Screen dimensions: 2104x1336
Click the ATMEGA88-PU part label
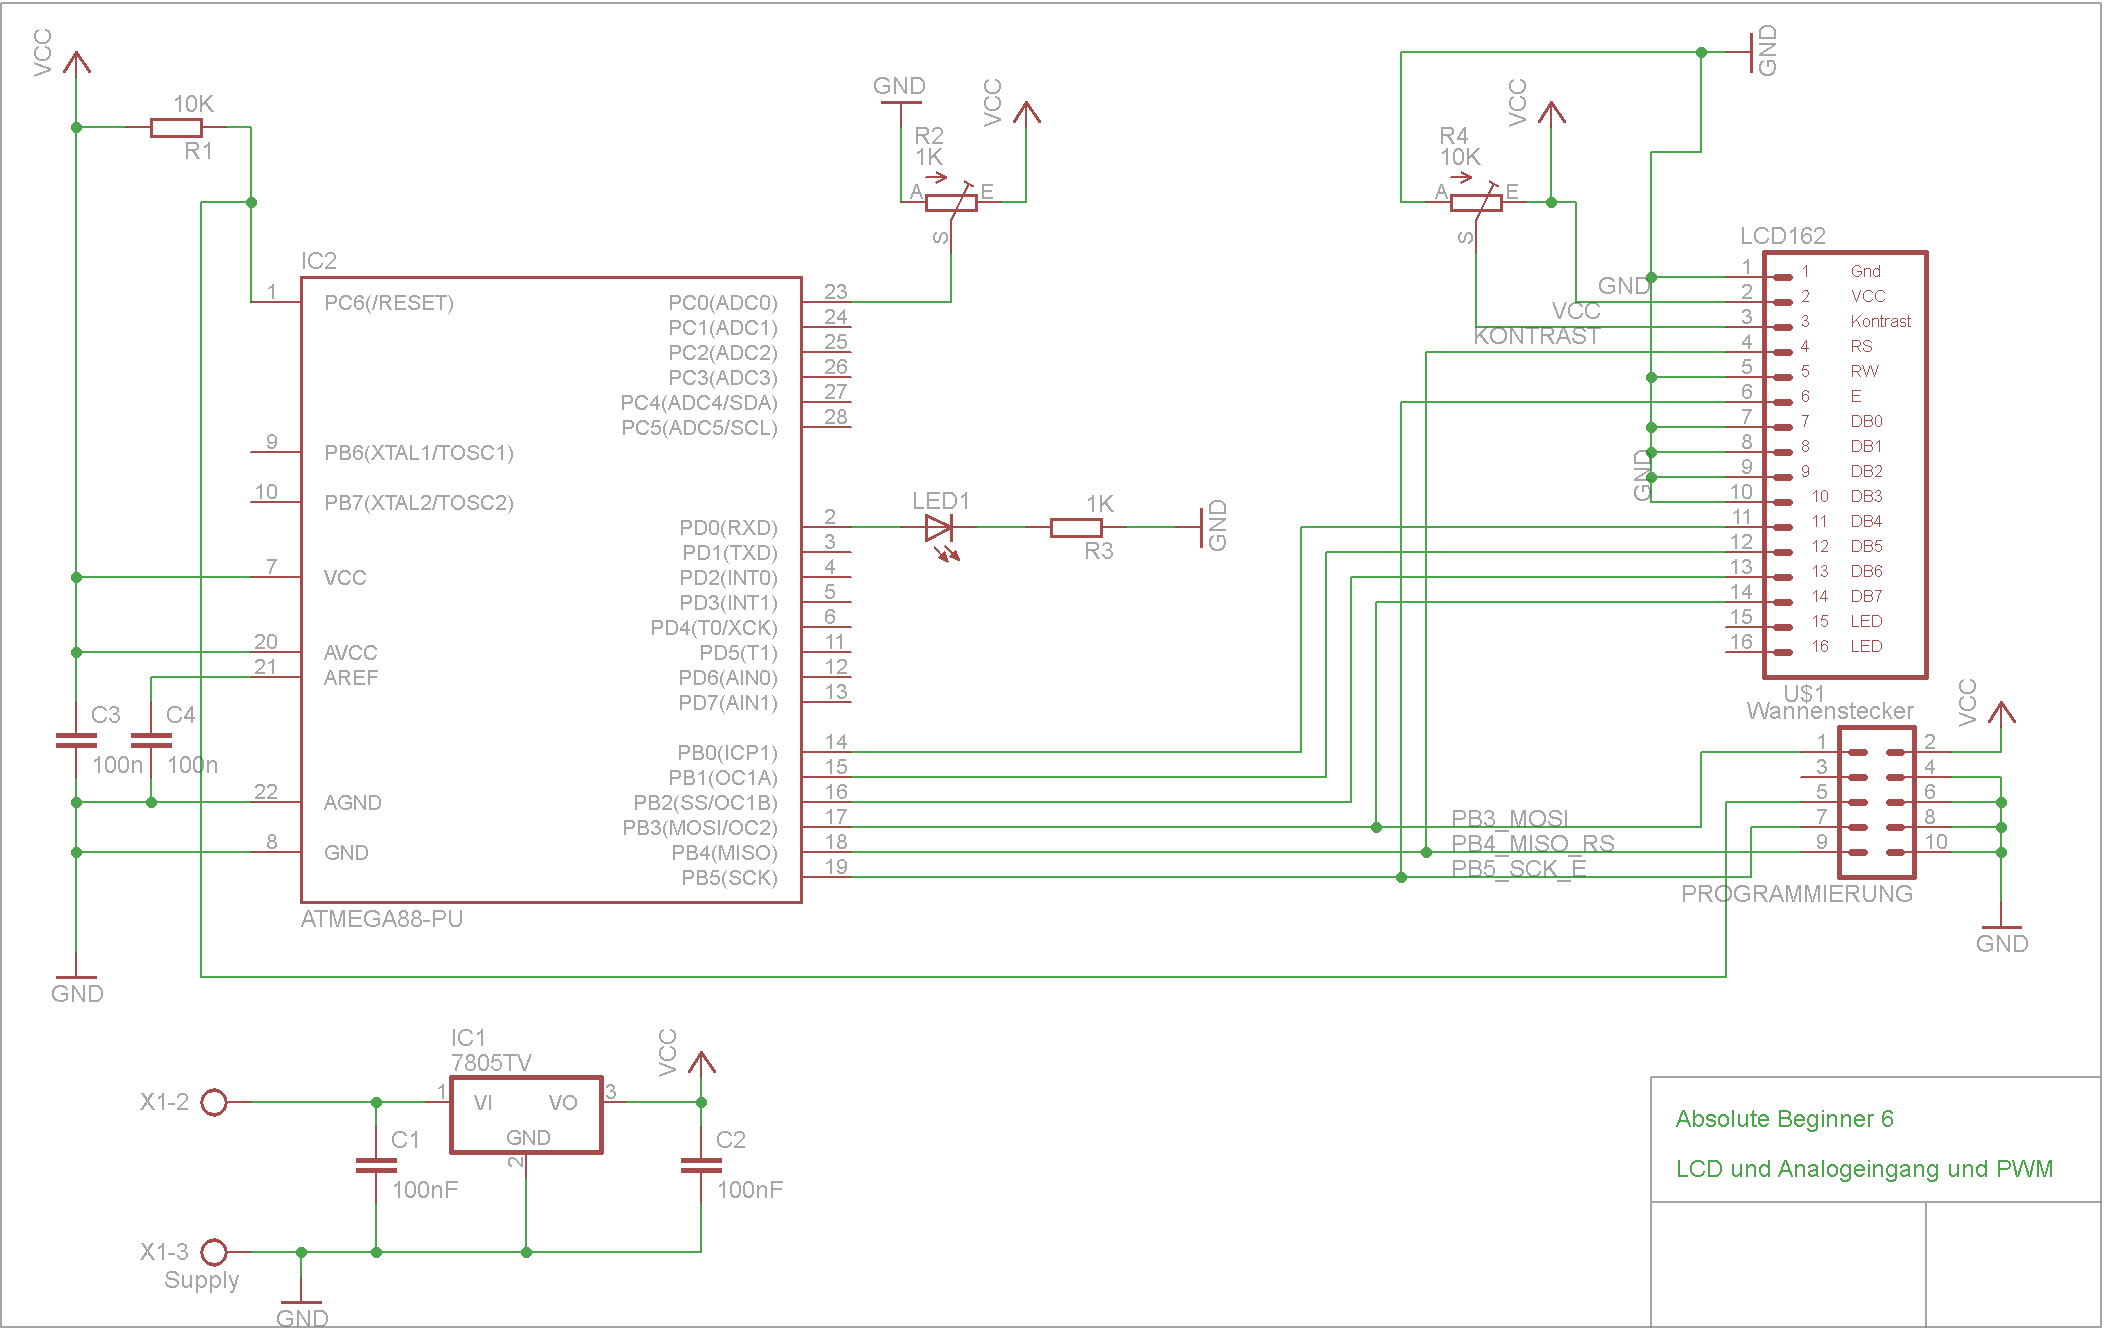(x=381, y=919)
